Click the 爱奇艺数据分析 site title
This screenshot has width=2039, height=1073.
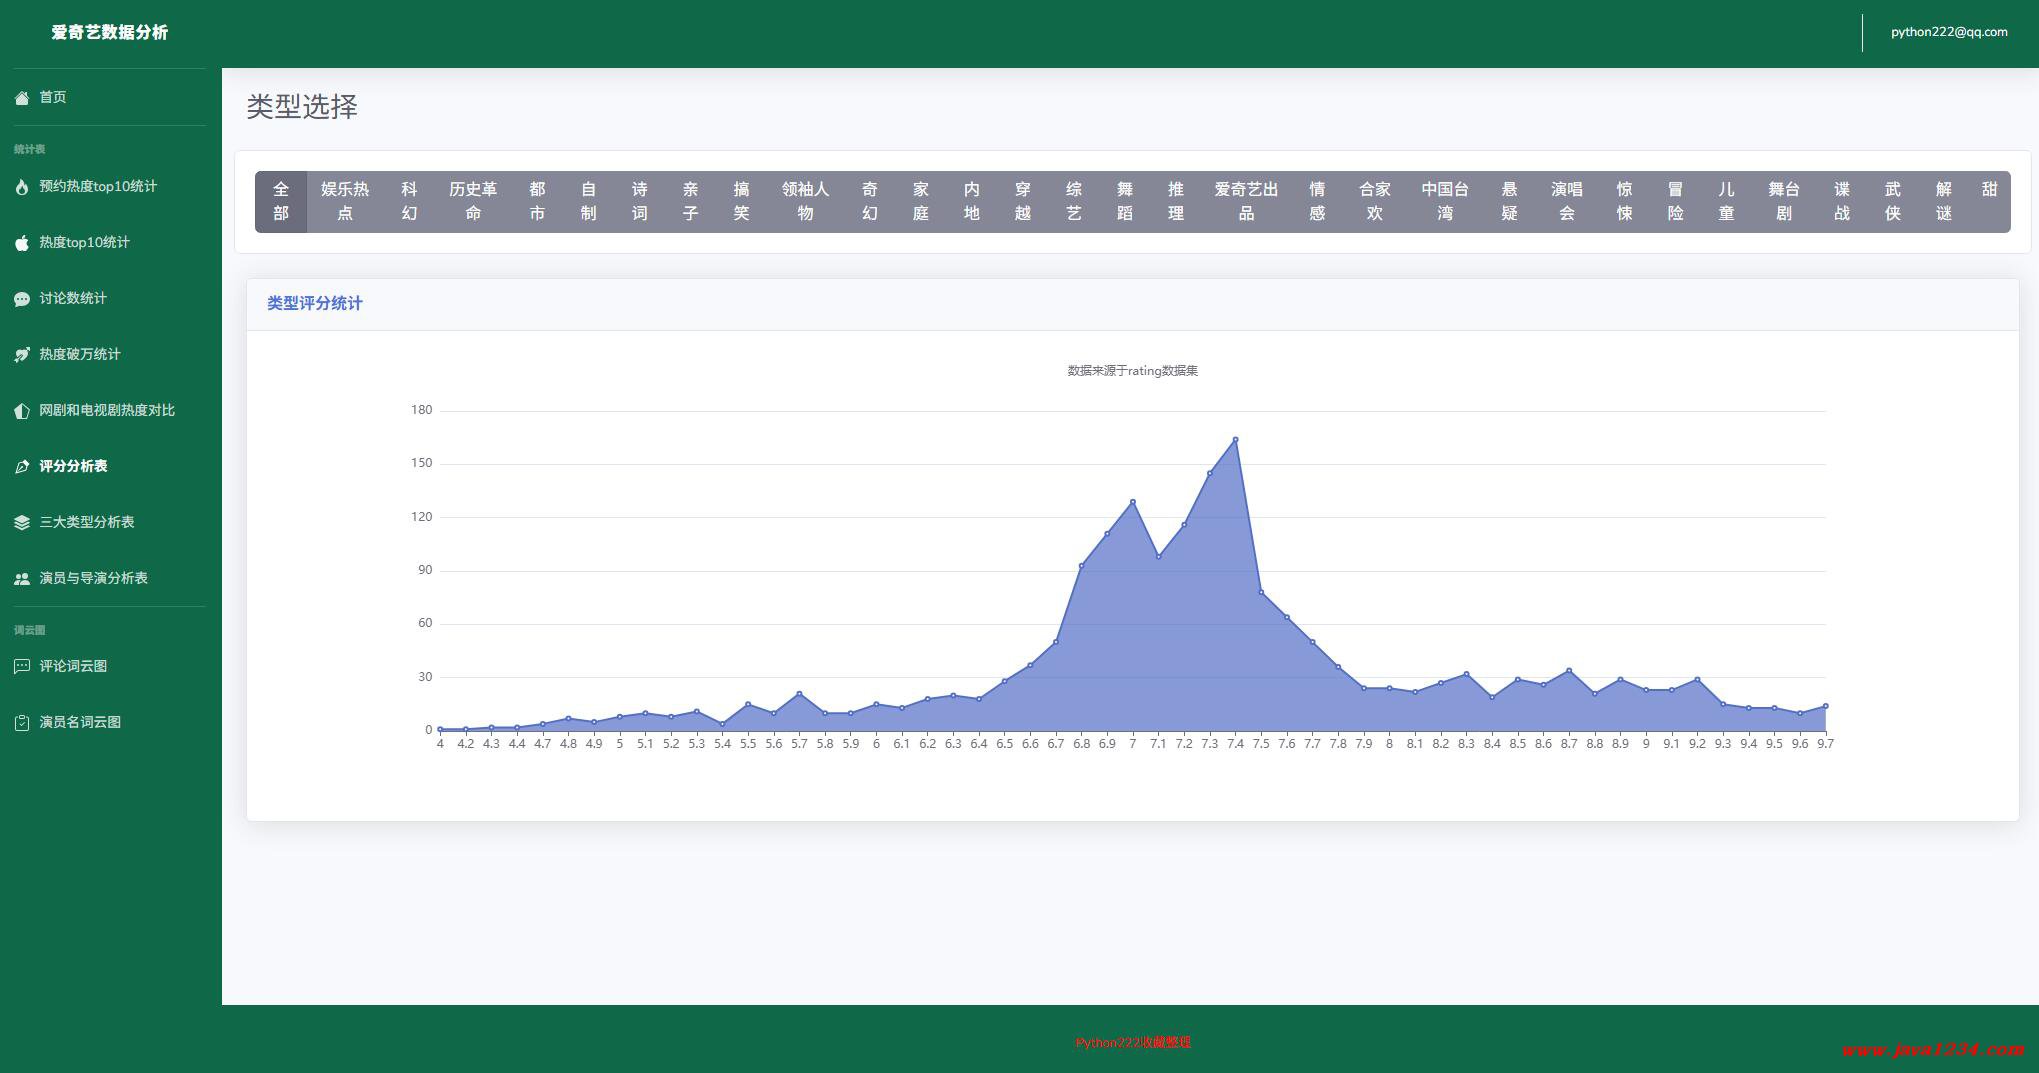(110, 32)
